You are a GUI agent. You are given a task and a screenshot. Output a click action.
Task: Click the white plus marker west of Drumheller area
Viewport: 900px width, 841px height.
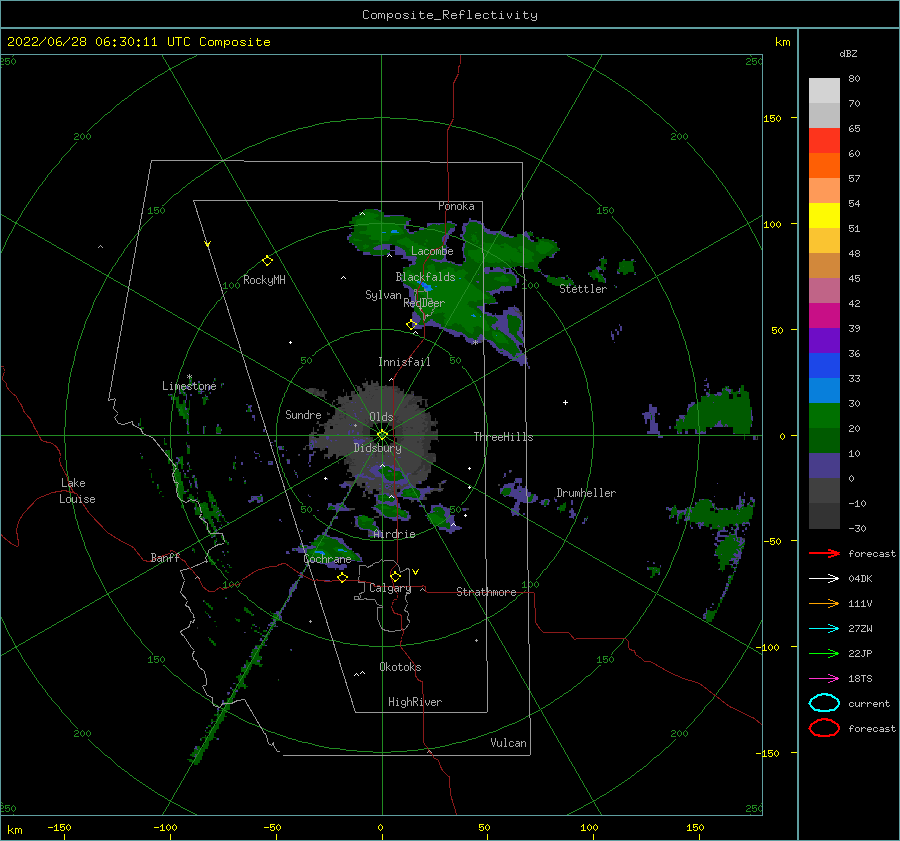pos(565,402)
